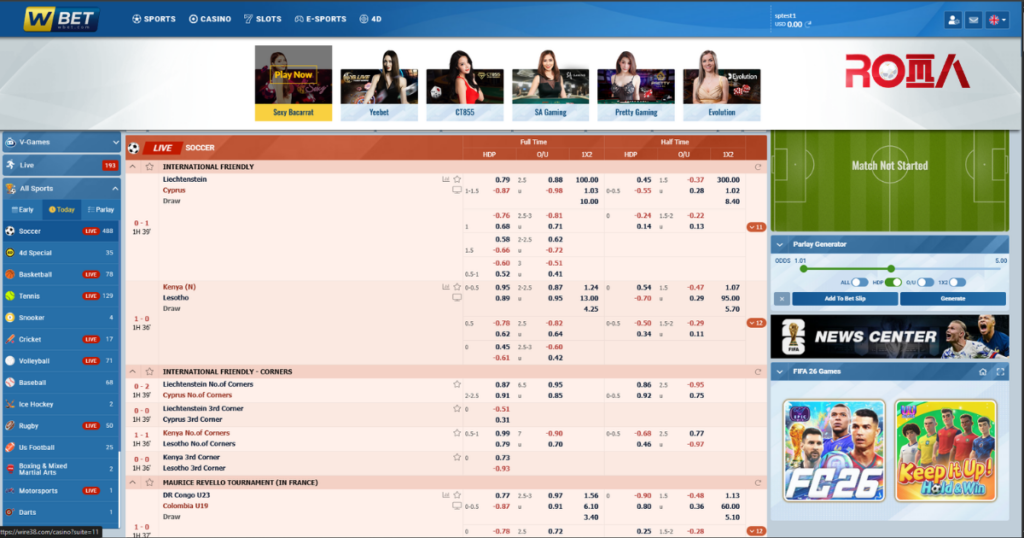Open the CASINO menu
This screenshot has height=538, width=1024.
tap(210, 19)
